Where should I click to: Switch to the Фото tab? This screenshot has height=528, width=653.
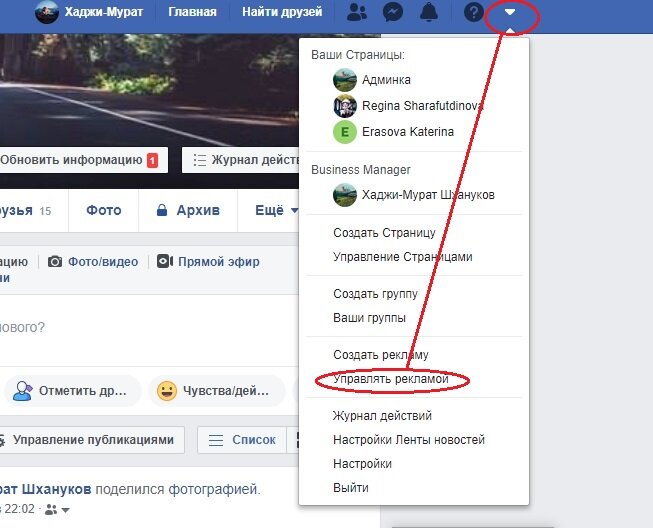(x=104, y=210)
